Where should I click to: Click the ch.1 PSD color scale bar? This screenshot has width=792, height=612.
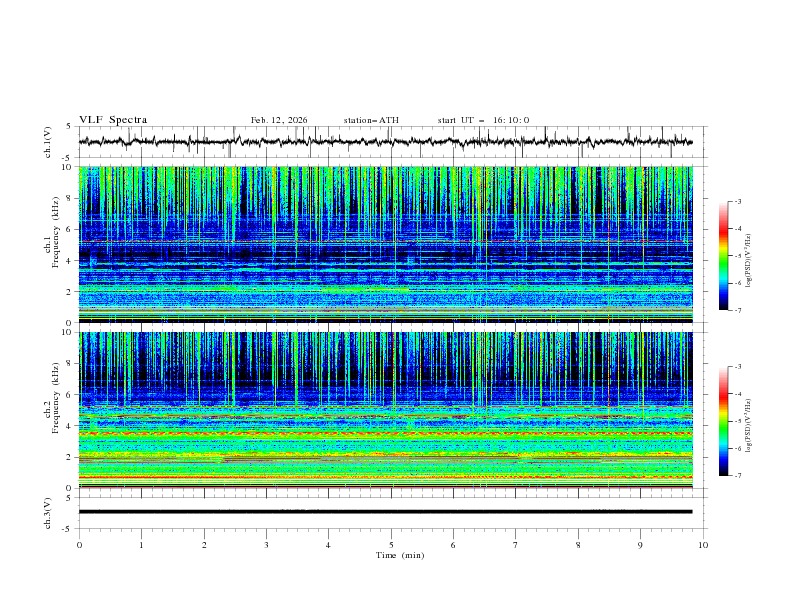(x=724, y=256)
